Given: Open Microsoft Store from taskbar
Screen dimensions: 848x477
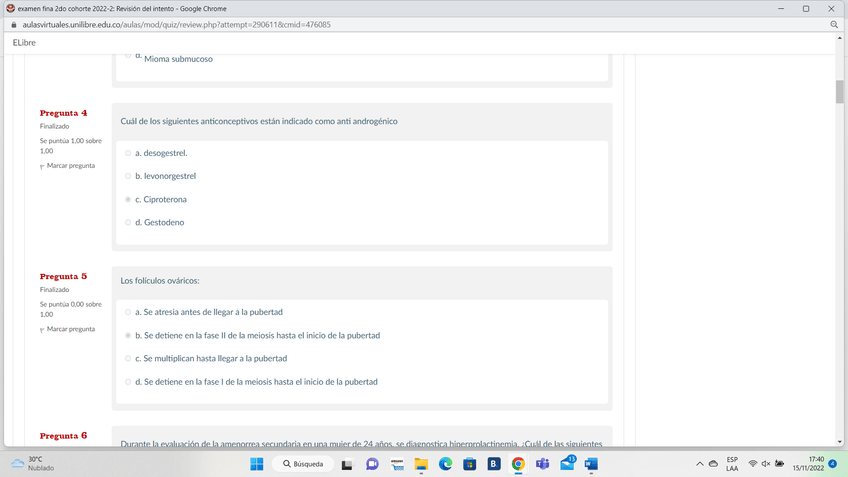Looking at the screenshot, I should tap(469, 464).
